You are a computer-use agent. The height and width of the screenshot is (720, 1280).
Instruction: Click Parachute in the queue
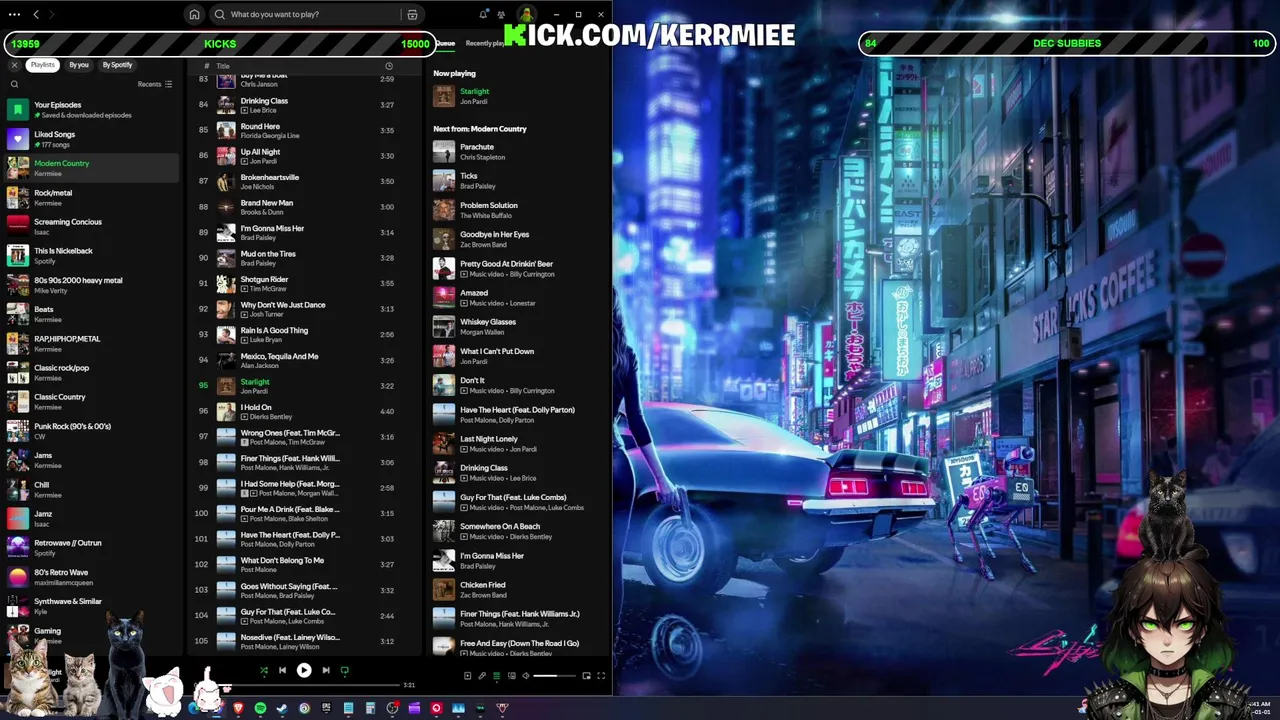[x=477, y=147]
